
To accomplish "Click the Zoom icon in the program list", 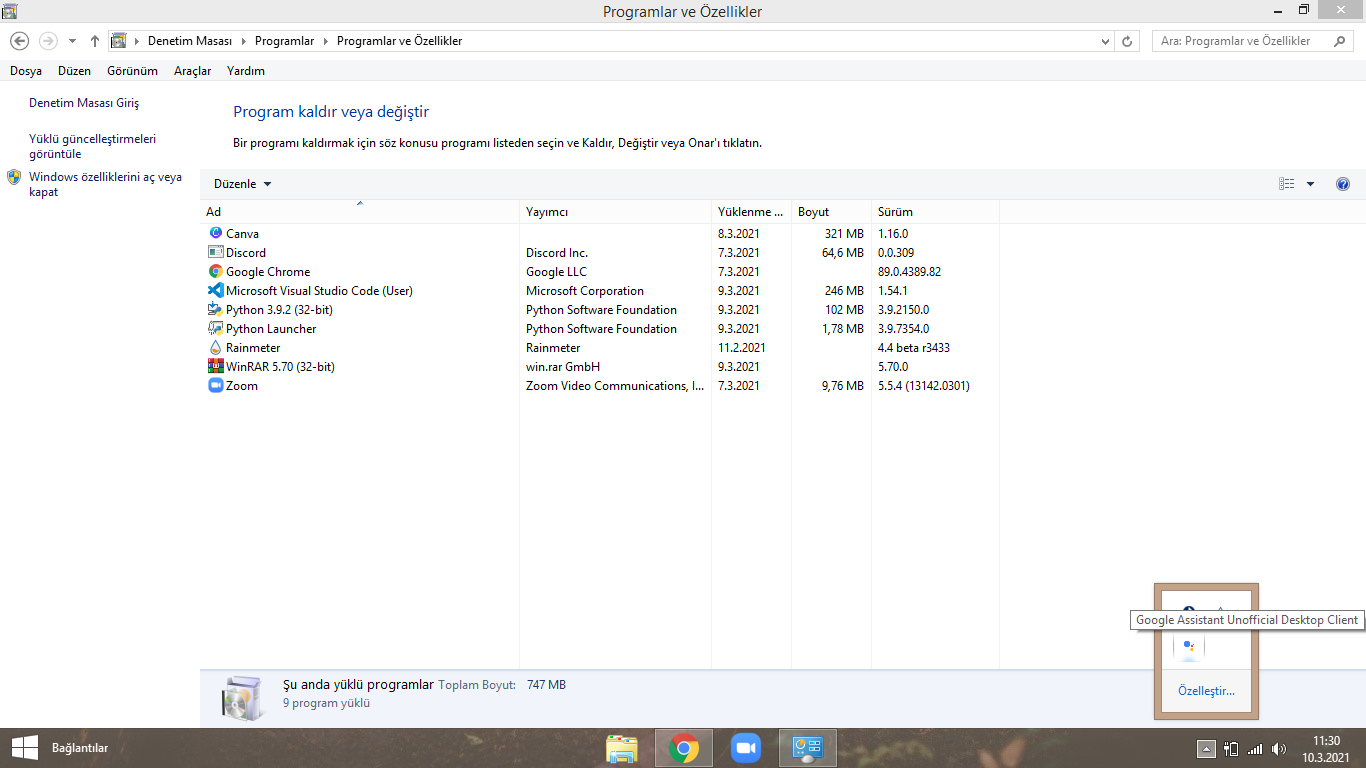I will pos(215,385).
